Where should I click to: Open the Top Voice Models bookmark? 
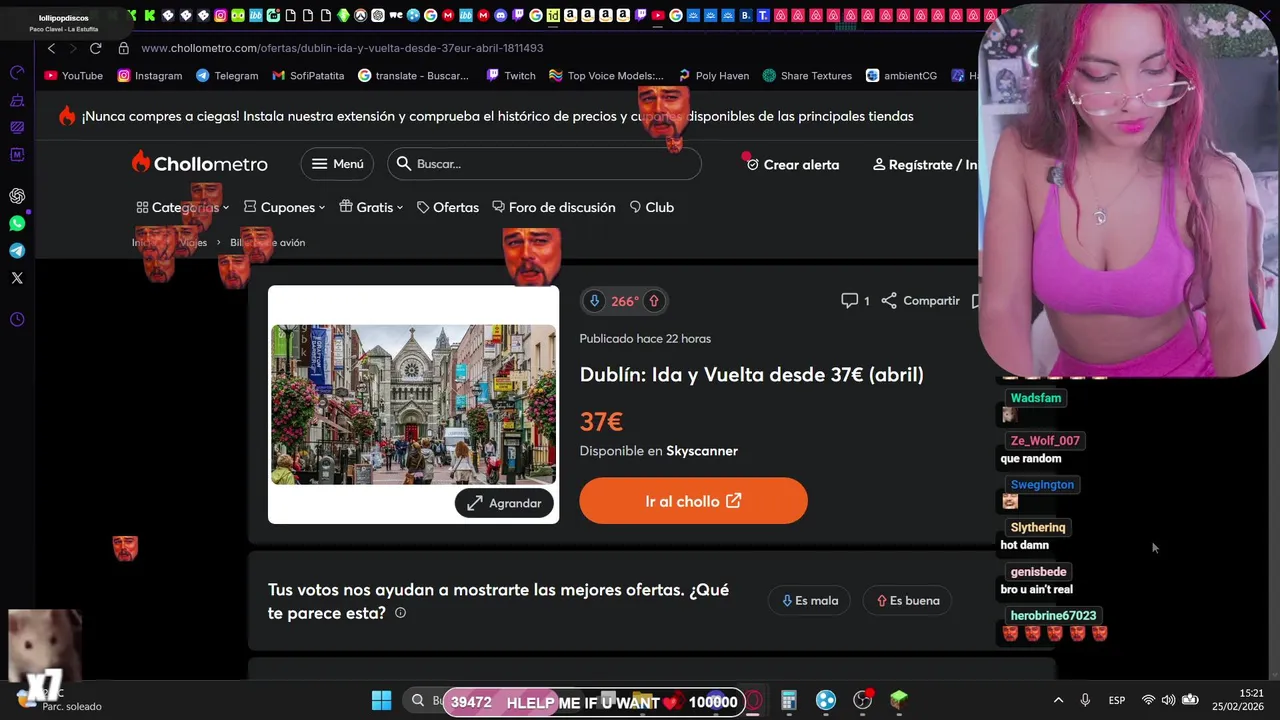coord(606,75)
